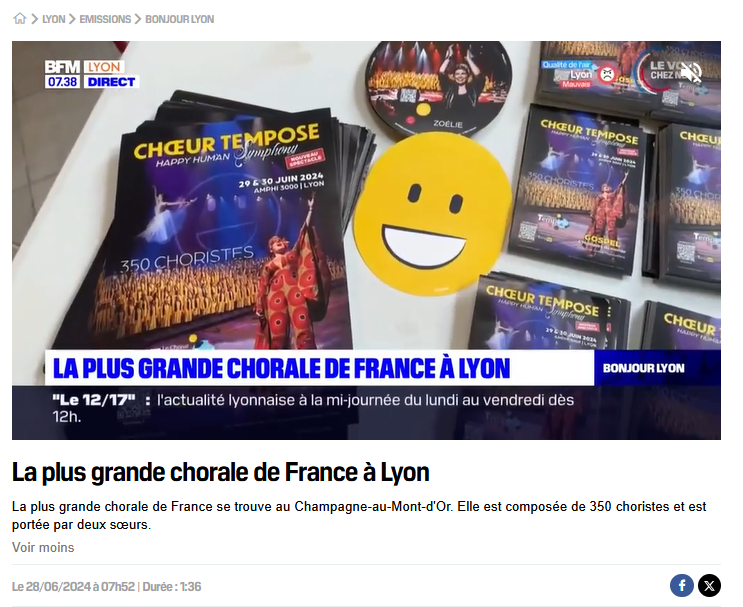Click the article headline below the video
This screenshot has height=607, width=743.
coord(221,472)
